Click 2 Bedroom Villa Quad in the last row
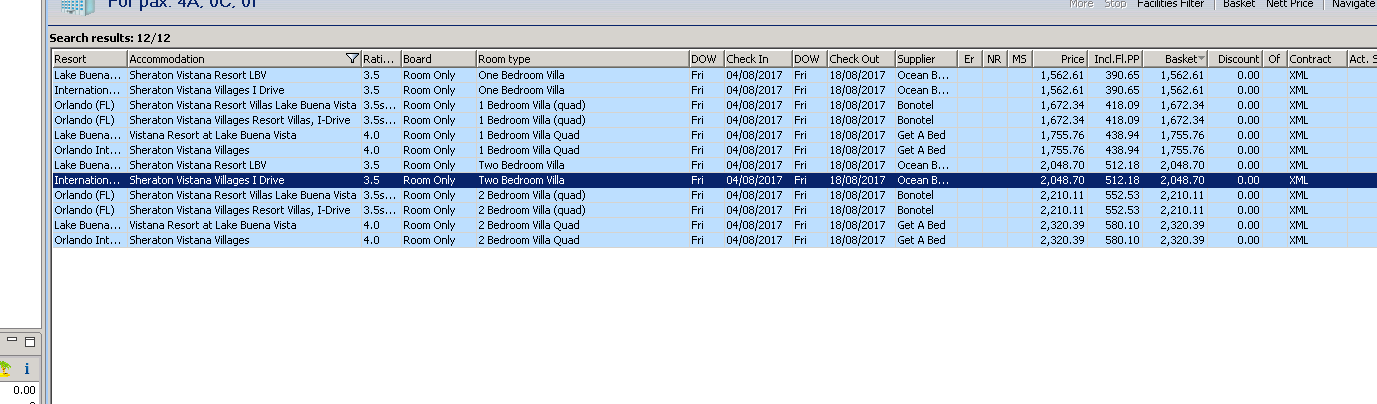This screenshot has height=404, width=1377. pyautogui.click(x=528, y=240)
